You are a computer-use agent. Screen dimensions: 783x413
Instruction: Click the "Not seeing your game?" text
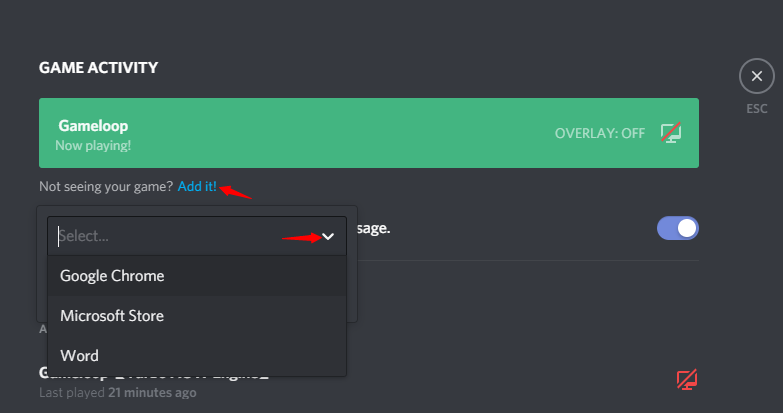106,186
